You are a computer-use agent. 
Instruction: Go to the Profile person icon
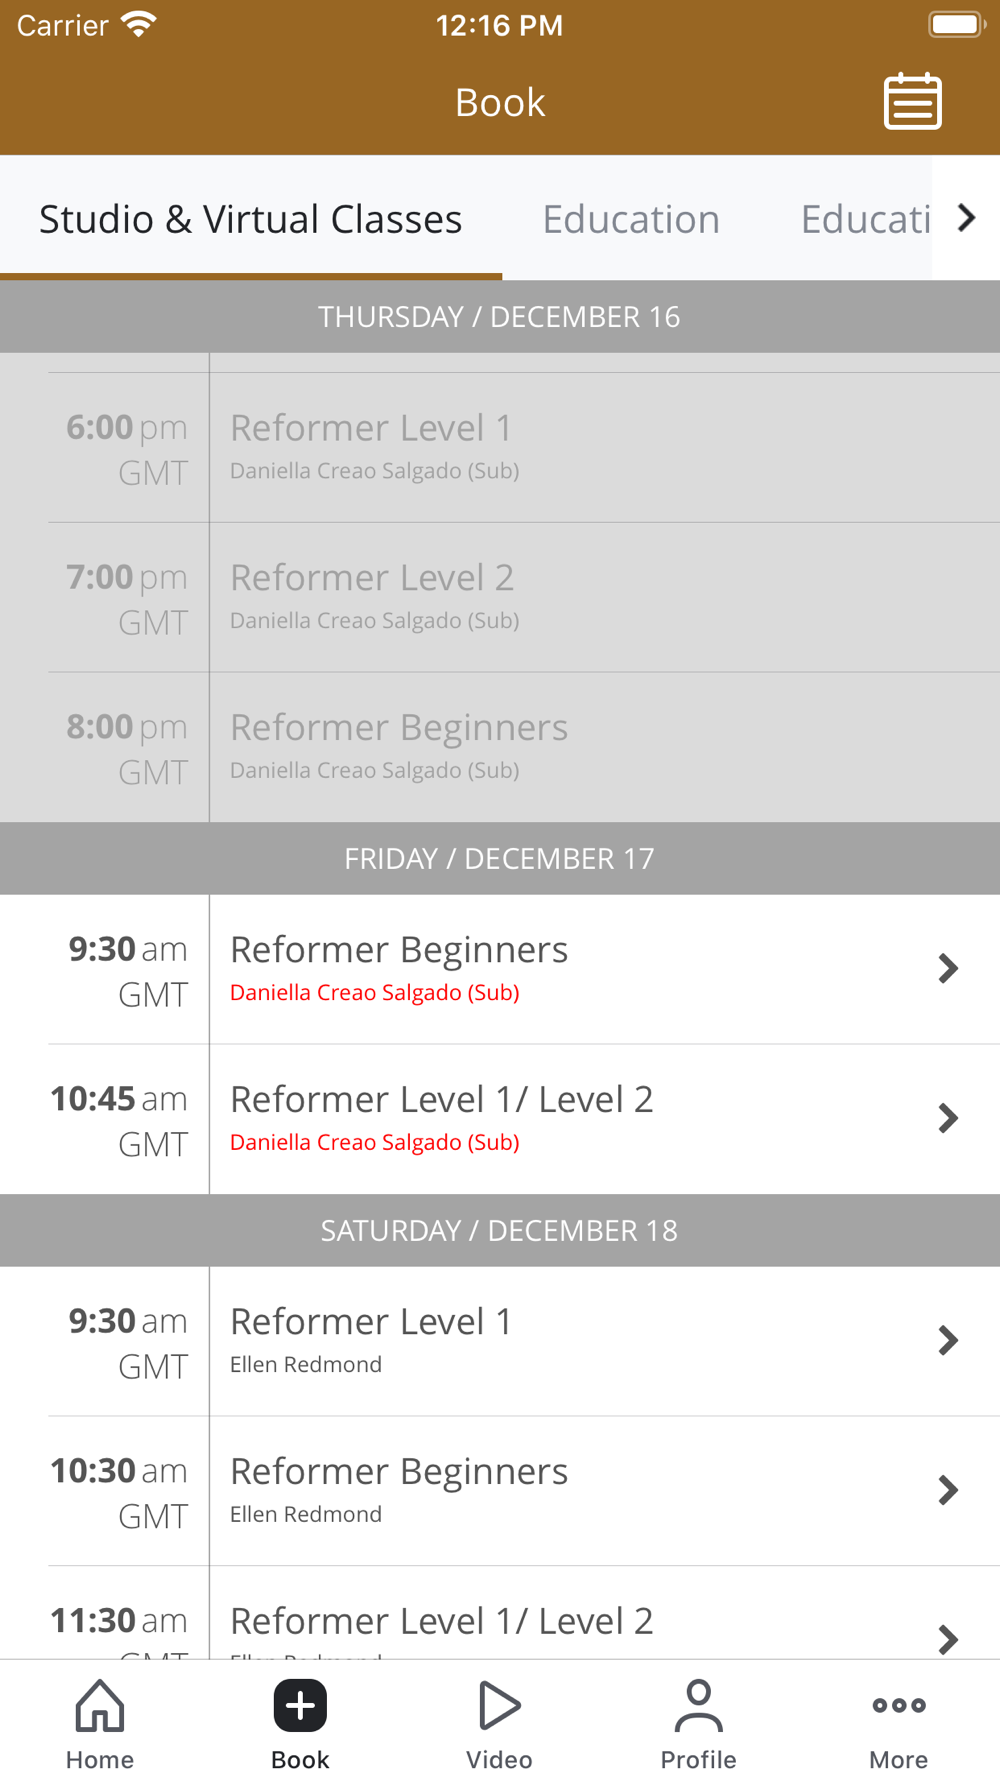click(x=698, y=1705)
